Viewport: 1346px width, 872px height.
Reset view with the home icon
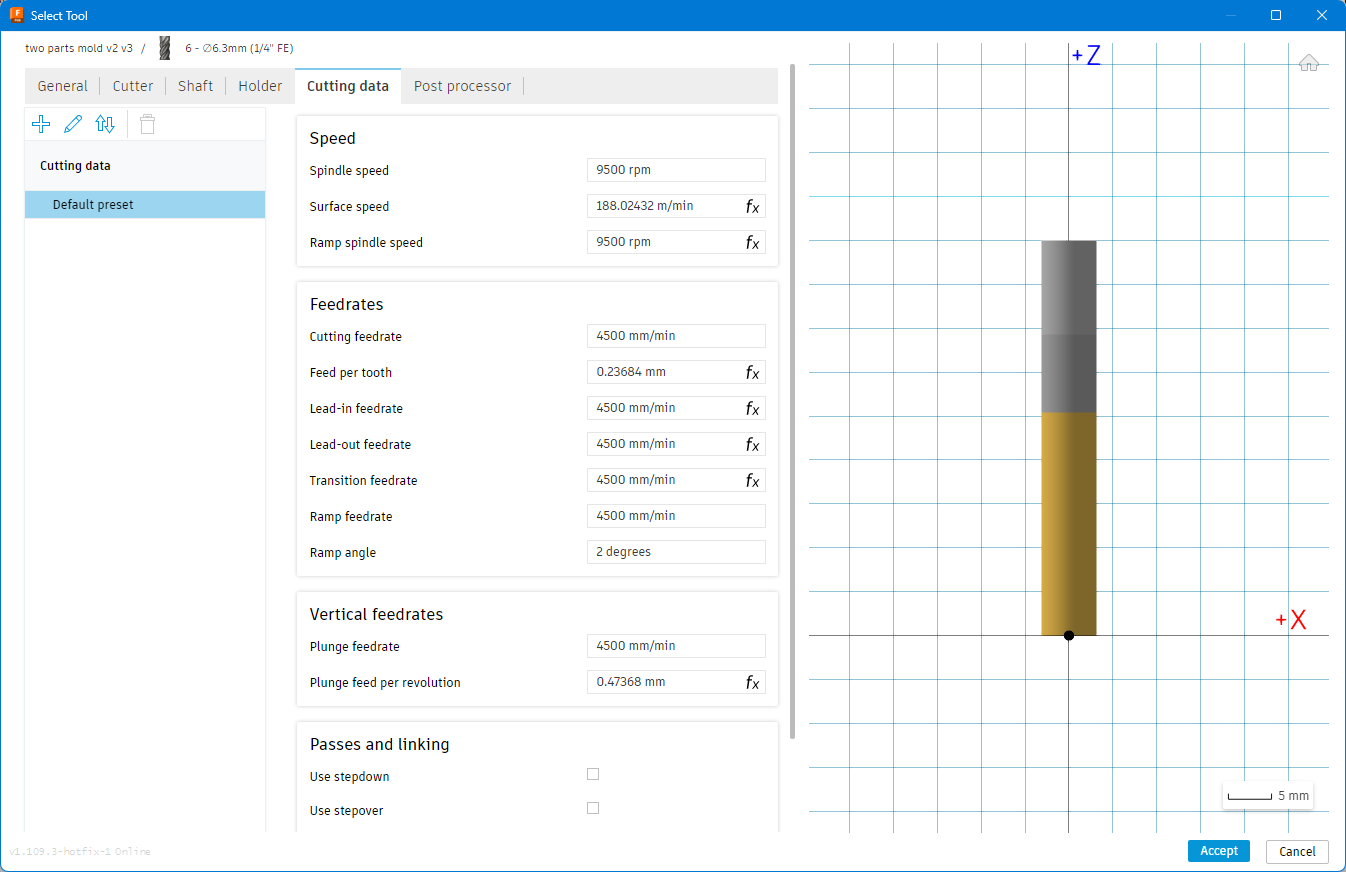(x=1308, y=63)
